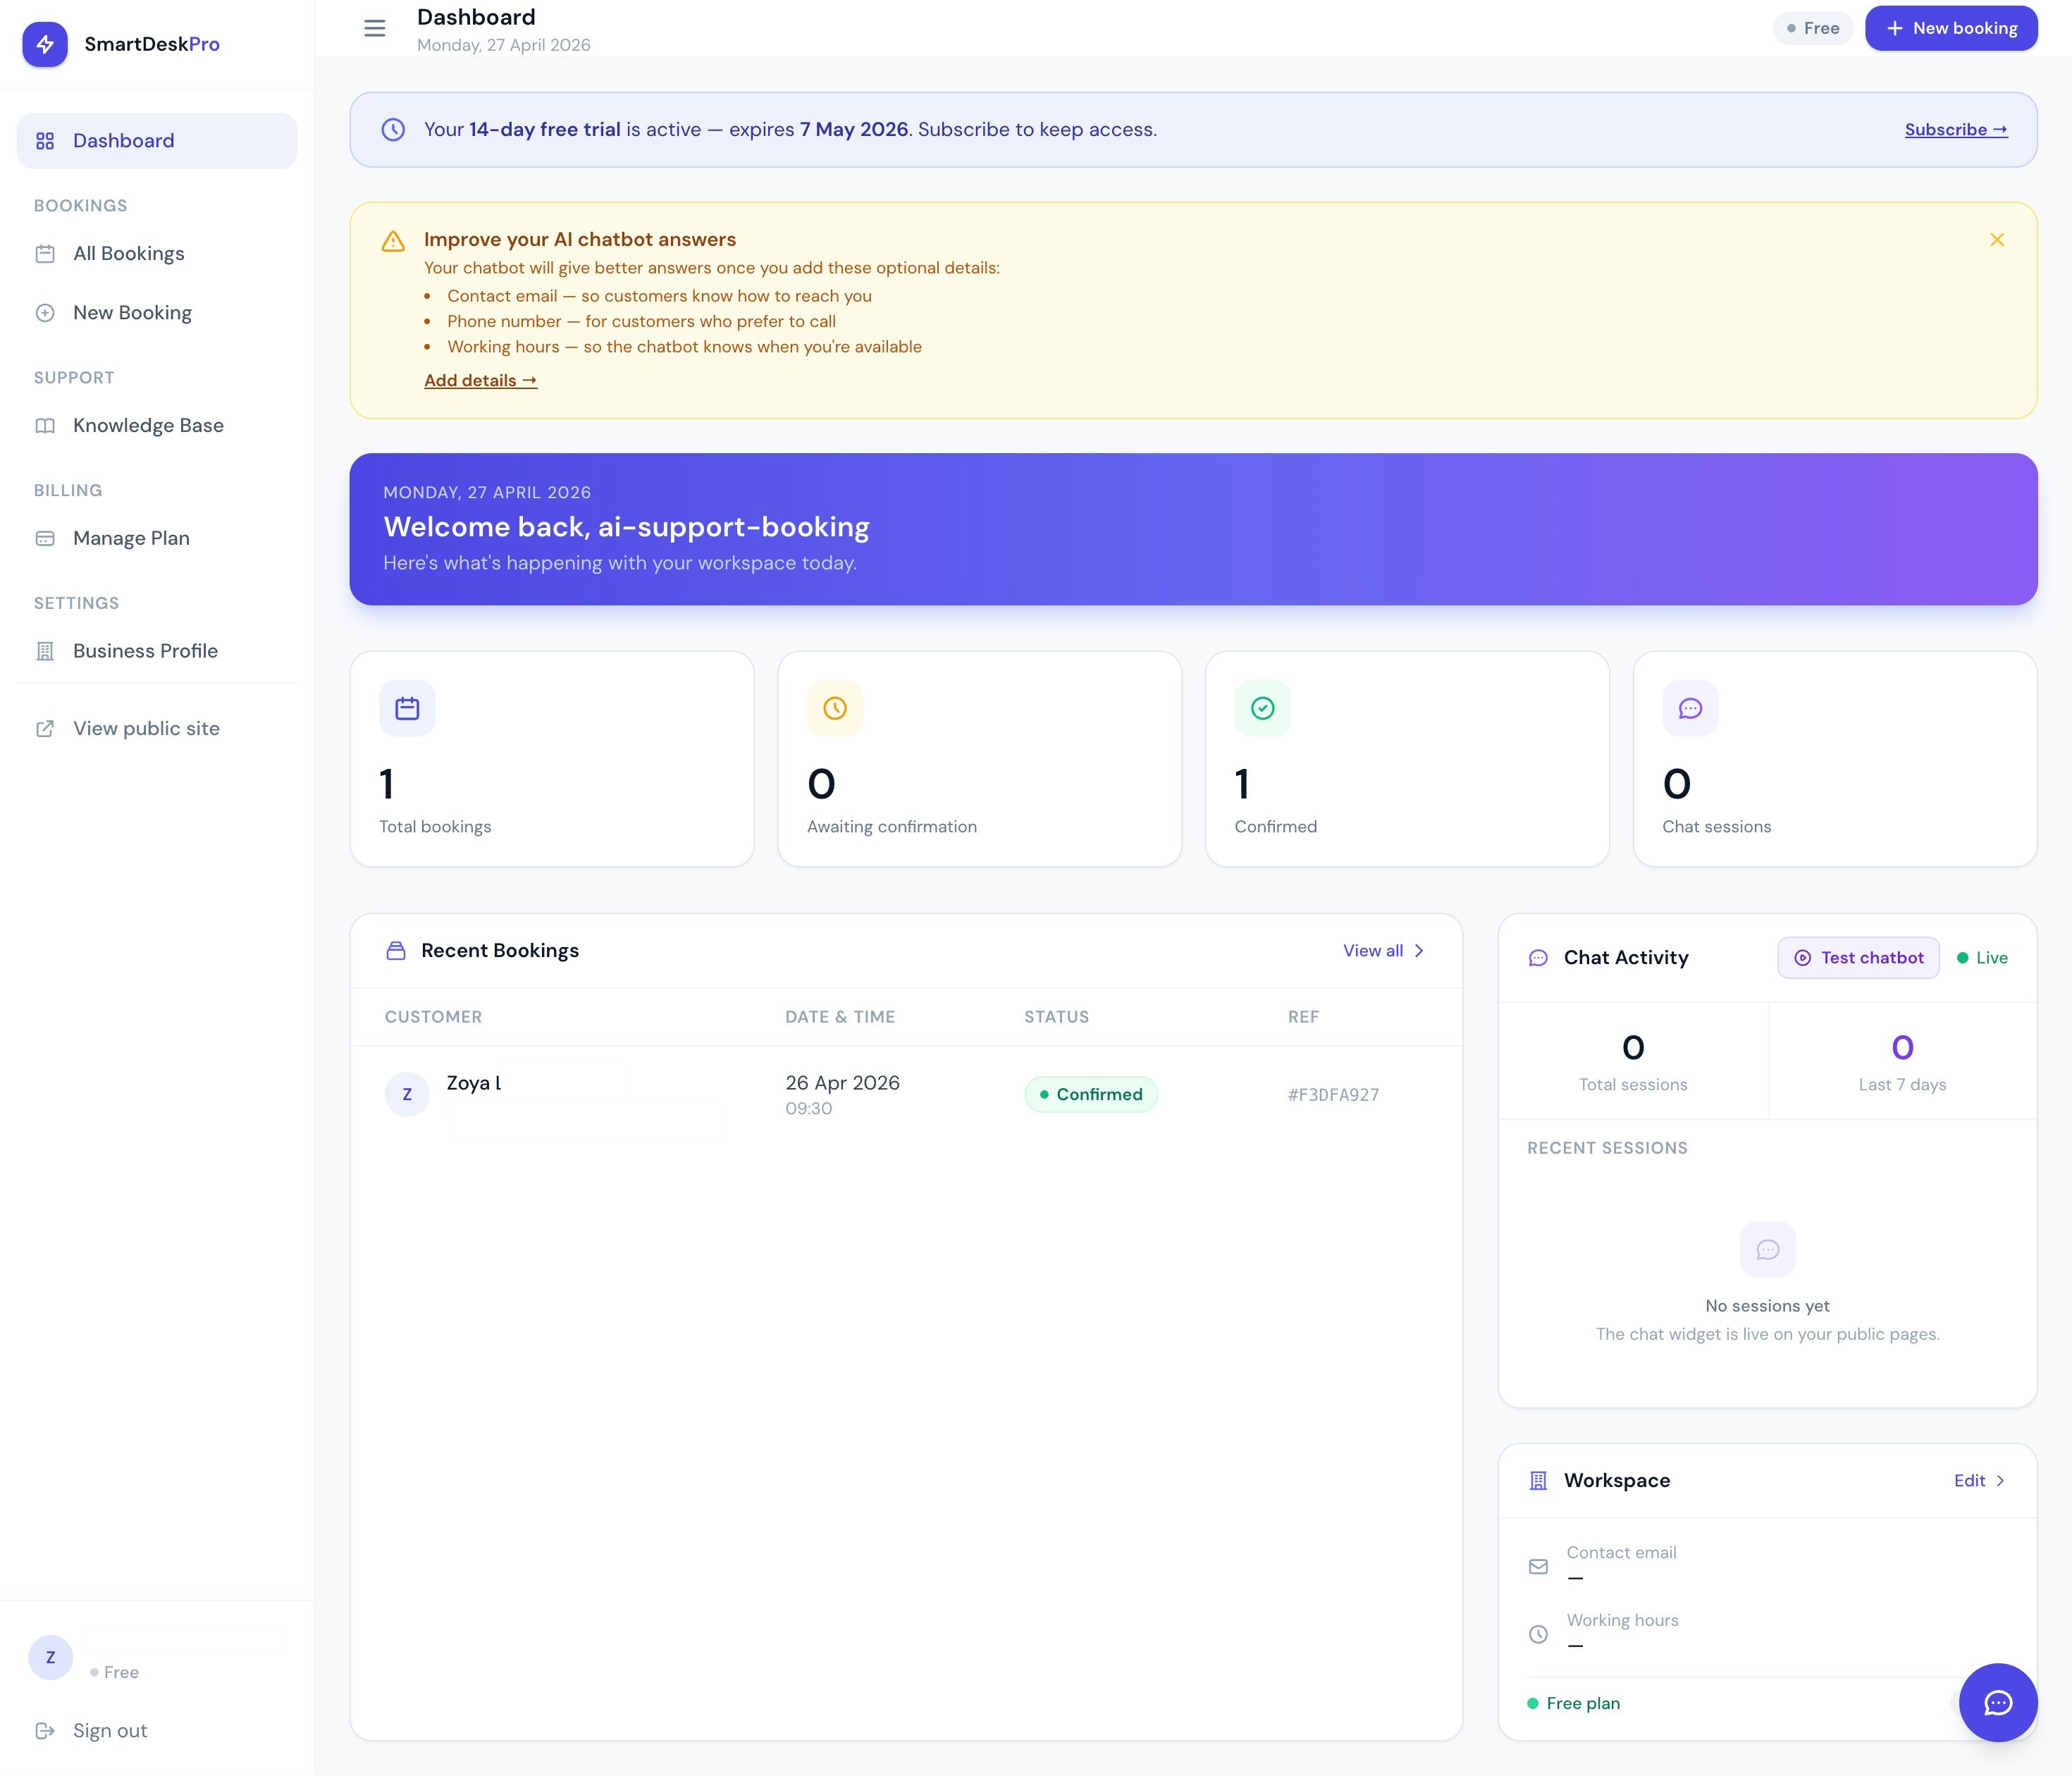The image size is (2072, 1776).
Task: Click the hamburger menu icon
Action: 374,28
